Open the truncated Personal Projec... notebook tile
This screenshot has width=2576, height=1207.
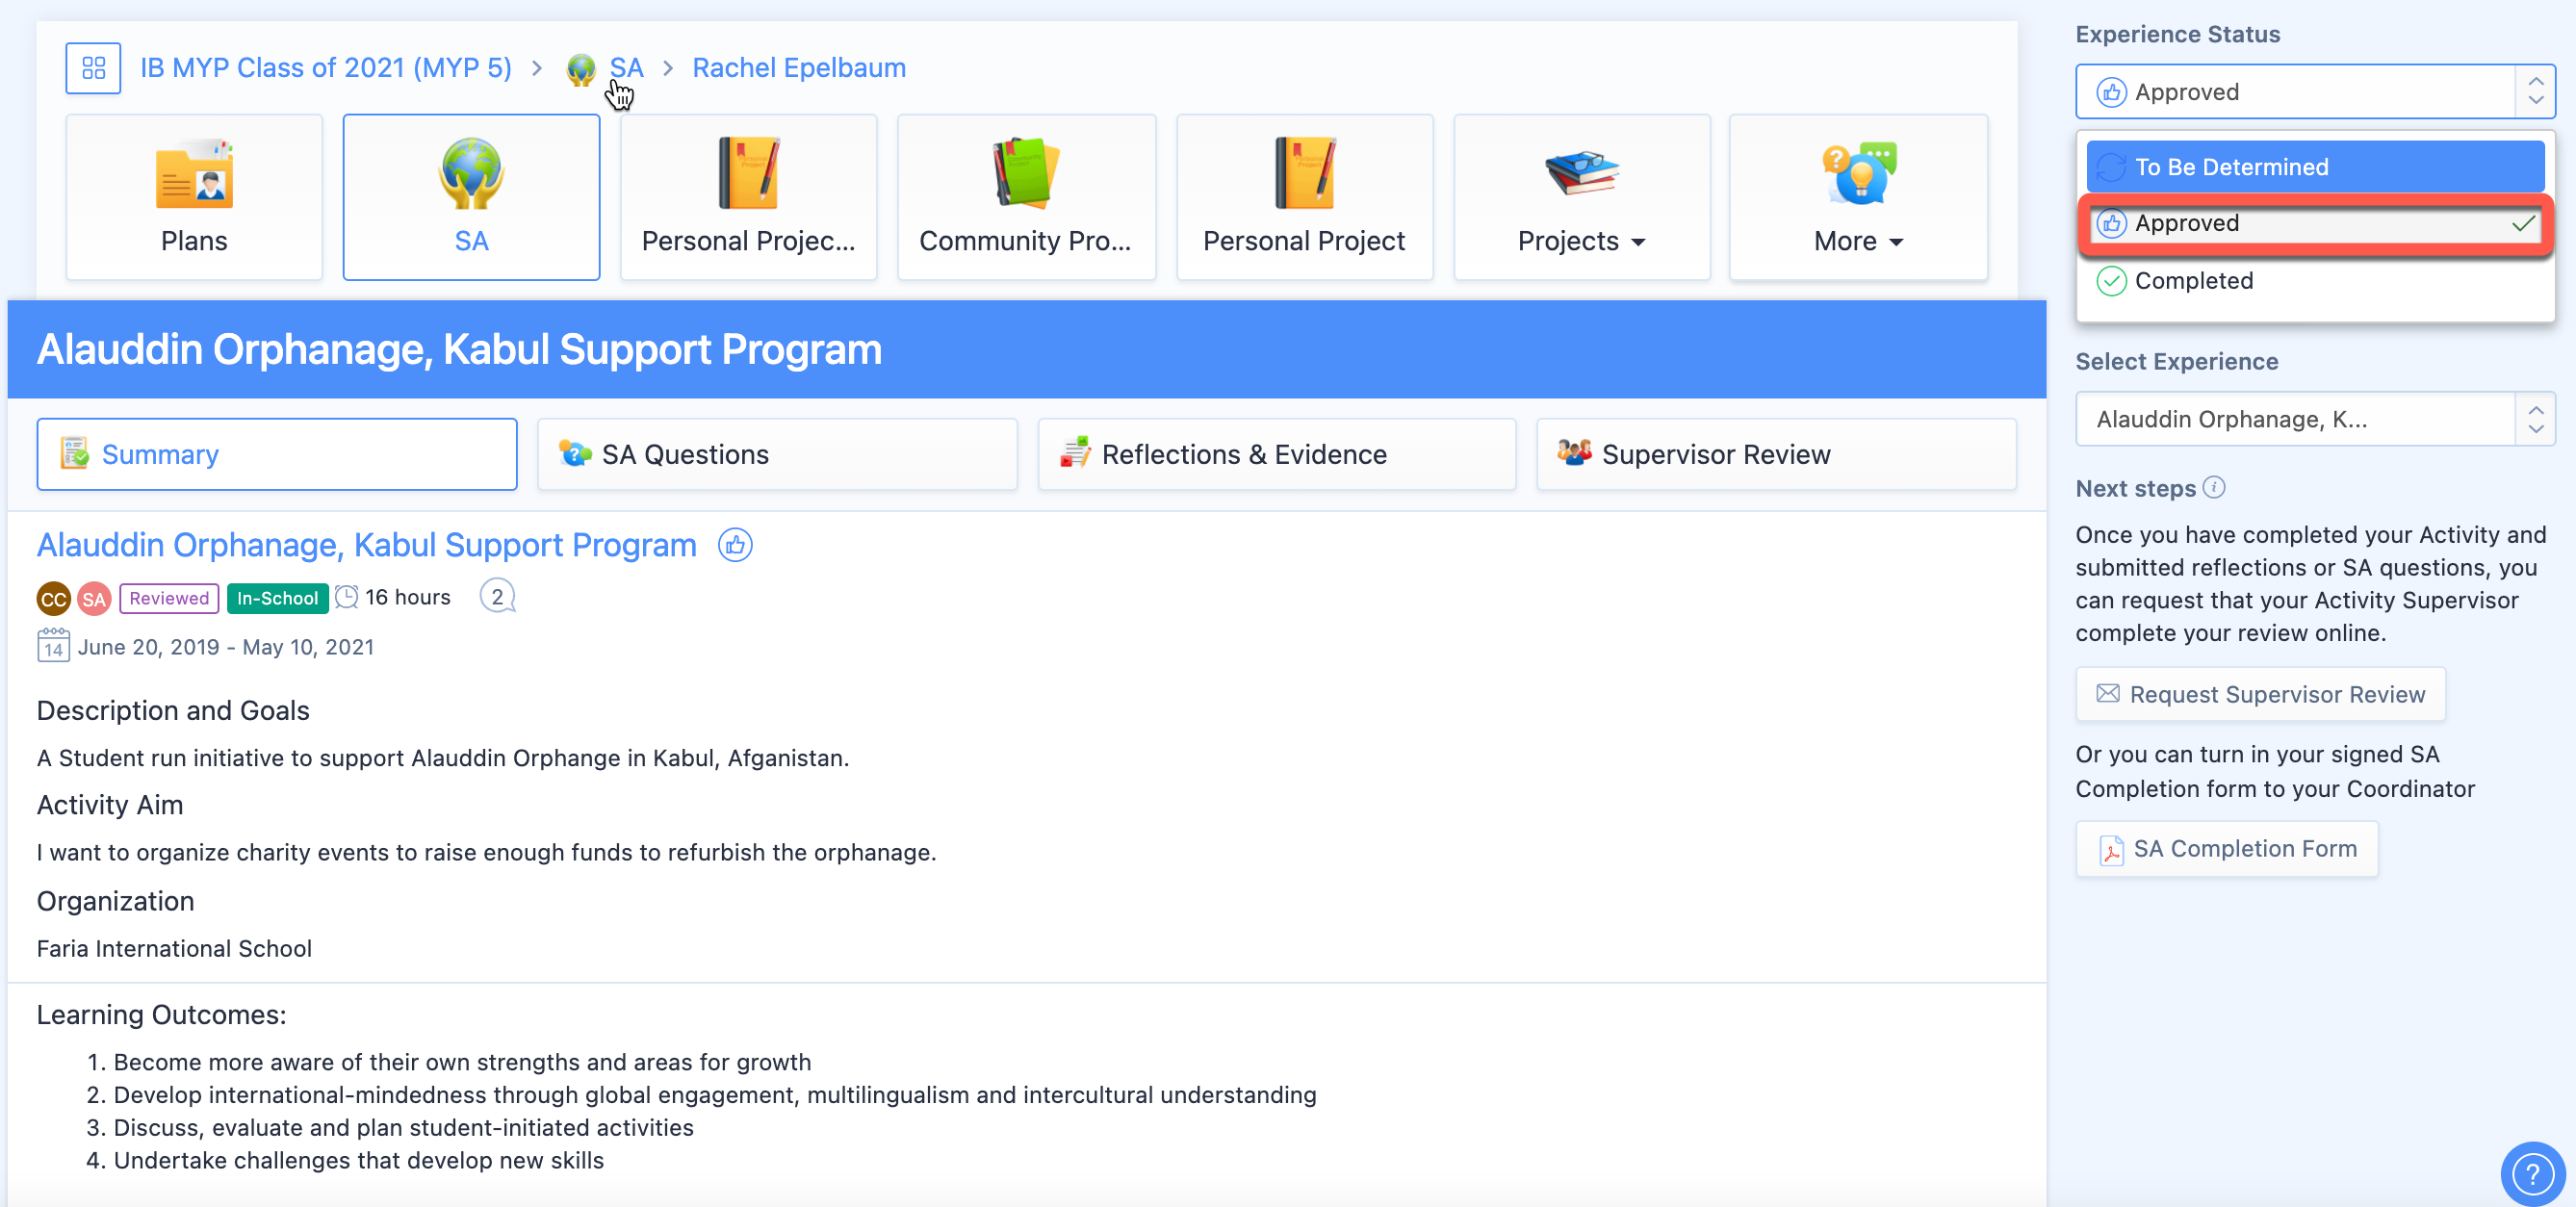748,197
